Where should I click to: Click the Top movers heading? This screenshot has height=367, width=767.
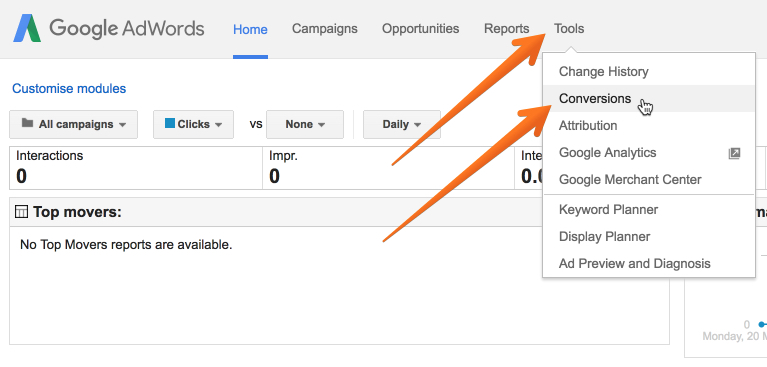pos(77,212)
